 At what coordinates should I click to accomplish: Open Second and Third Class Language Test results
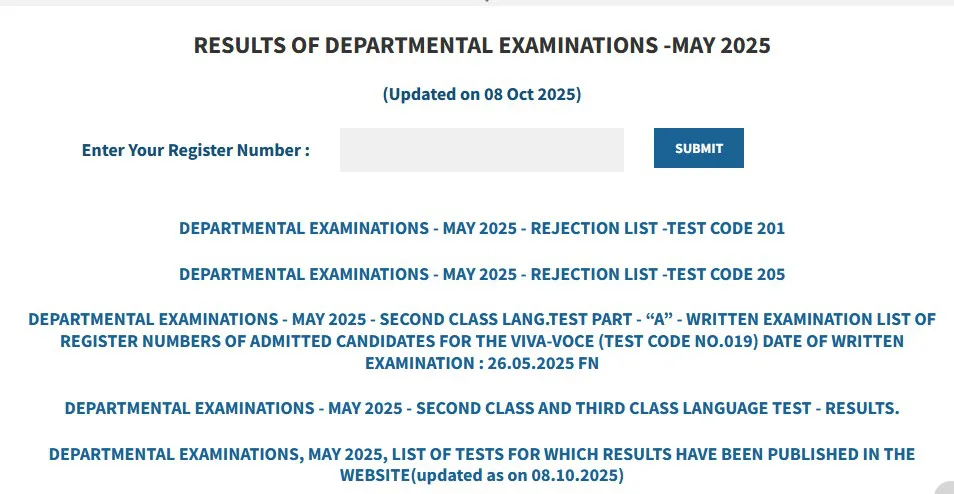click(481, 408)
